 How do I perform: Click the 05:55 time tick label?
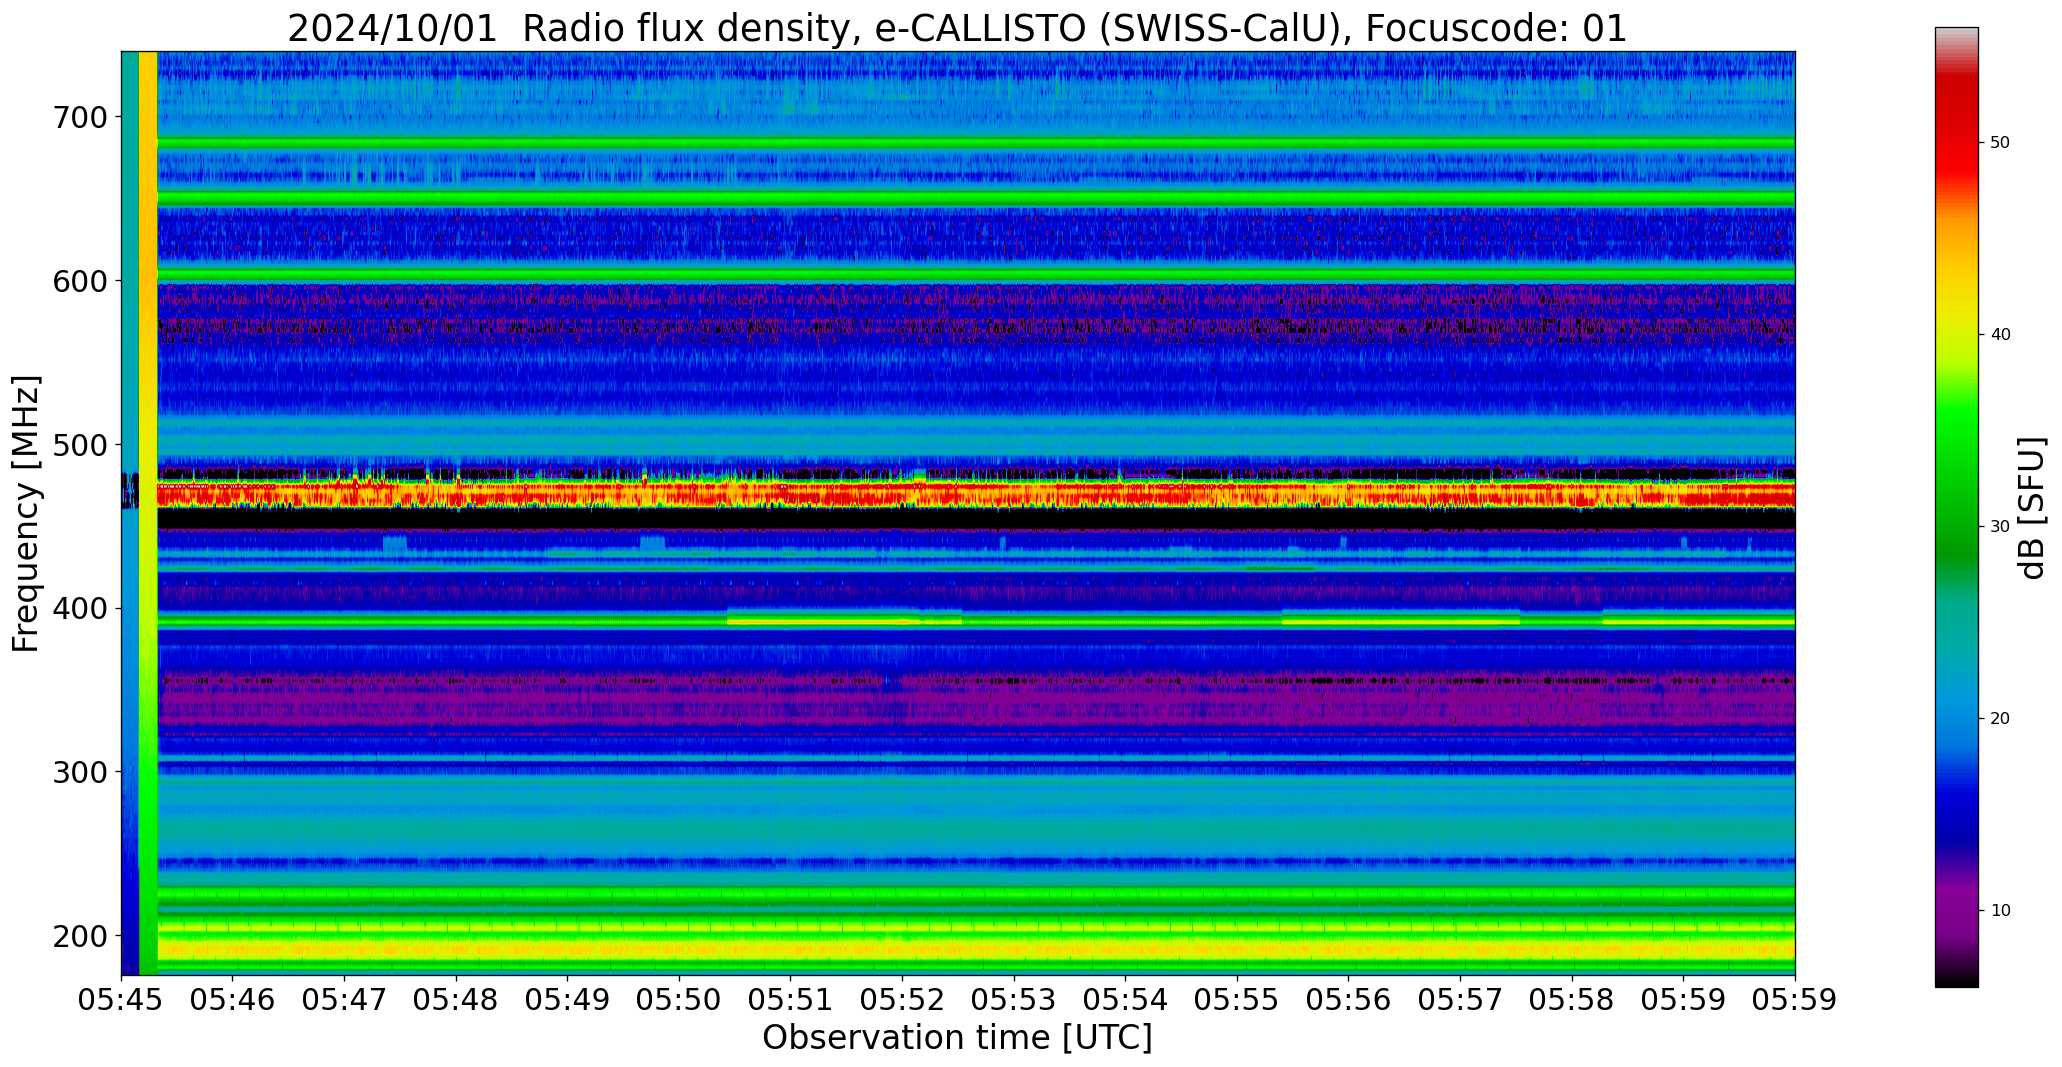1237,1000
